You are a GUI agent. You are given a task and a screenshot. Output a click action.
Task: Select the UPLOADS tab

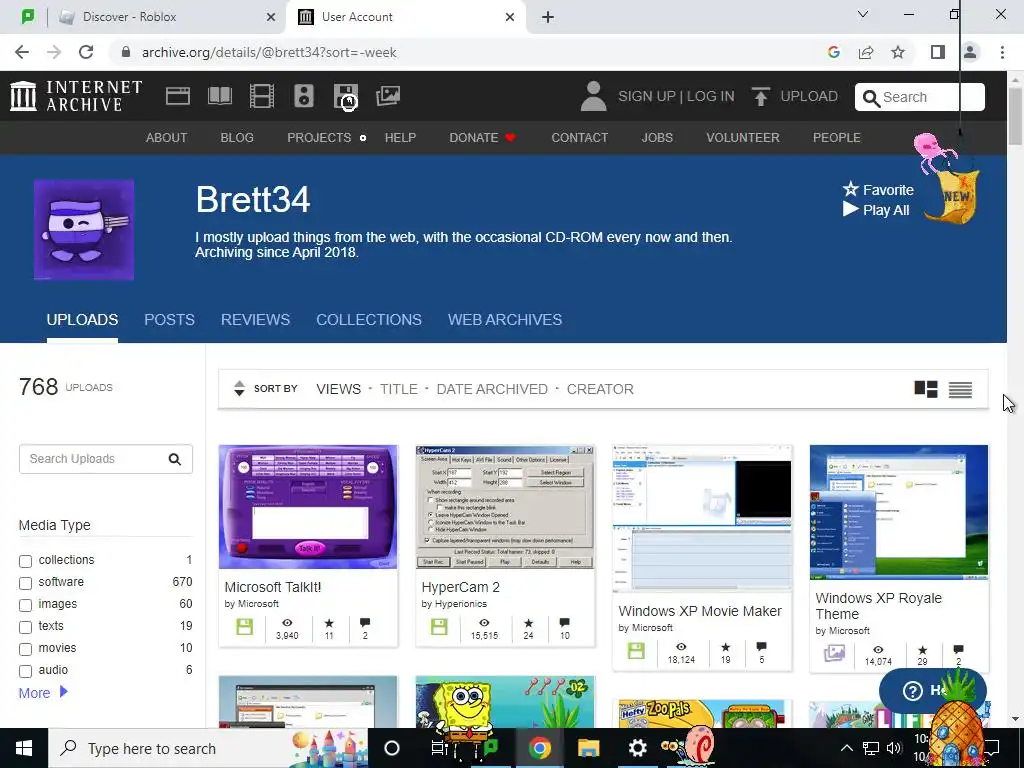click(82, 319)
